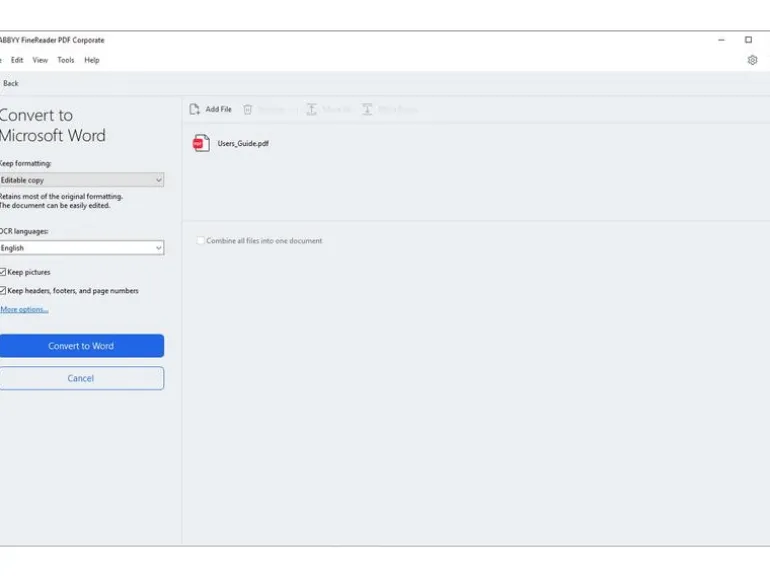Click the Remove trash icon
770x578 pixels.
pyautogui.click(x=248, y=109)
